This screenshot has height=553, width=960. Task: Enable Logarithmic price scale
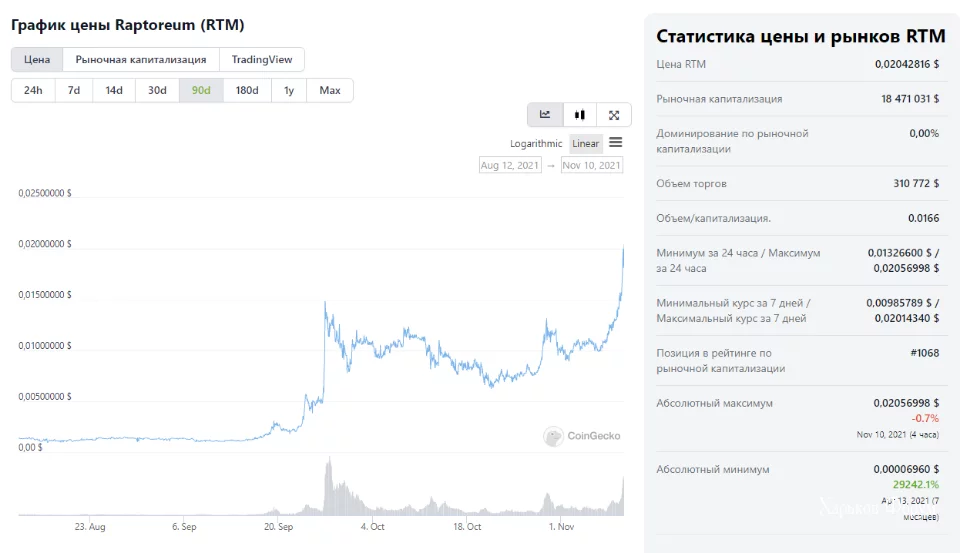(536, 144)
